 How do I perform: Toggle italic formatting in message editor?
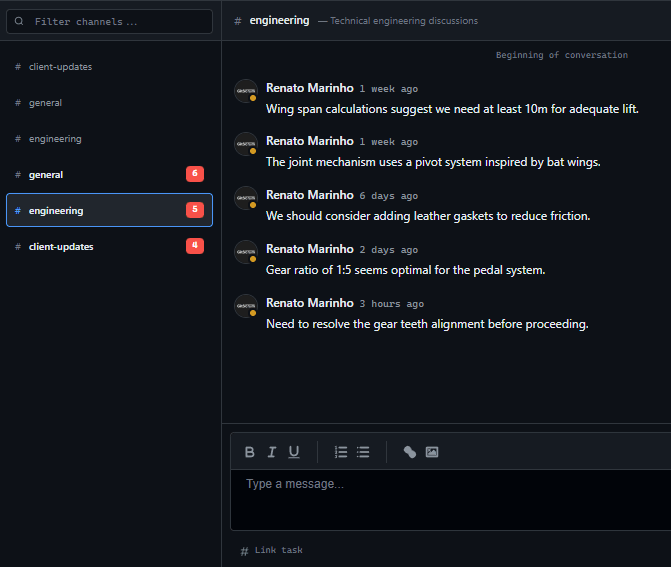272,452
